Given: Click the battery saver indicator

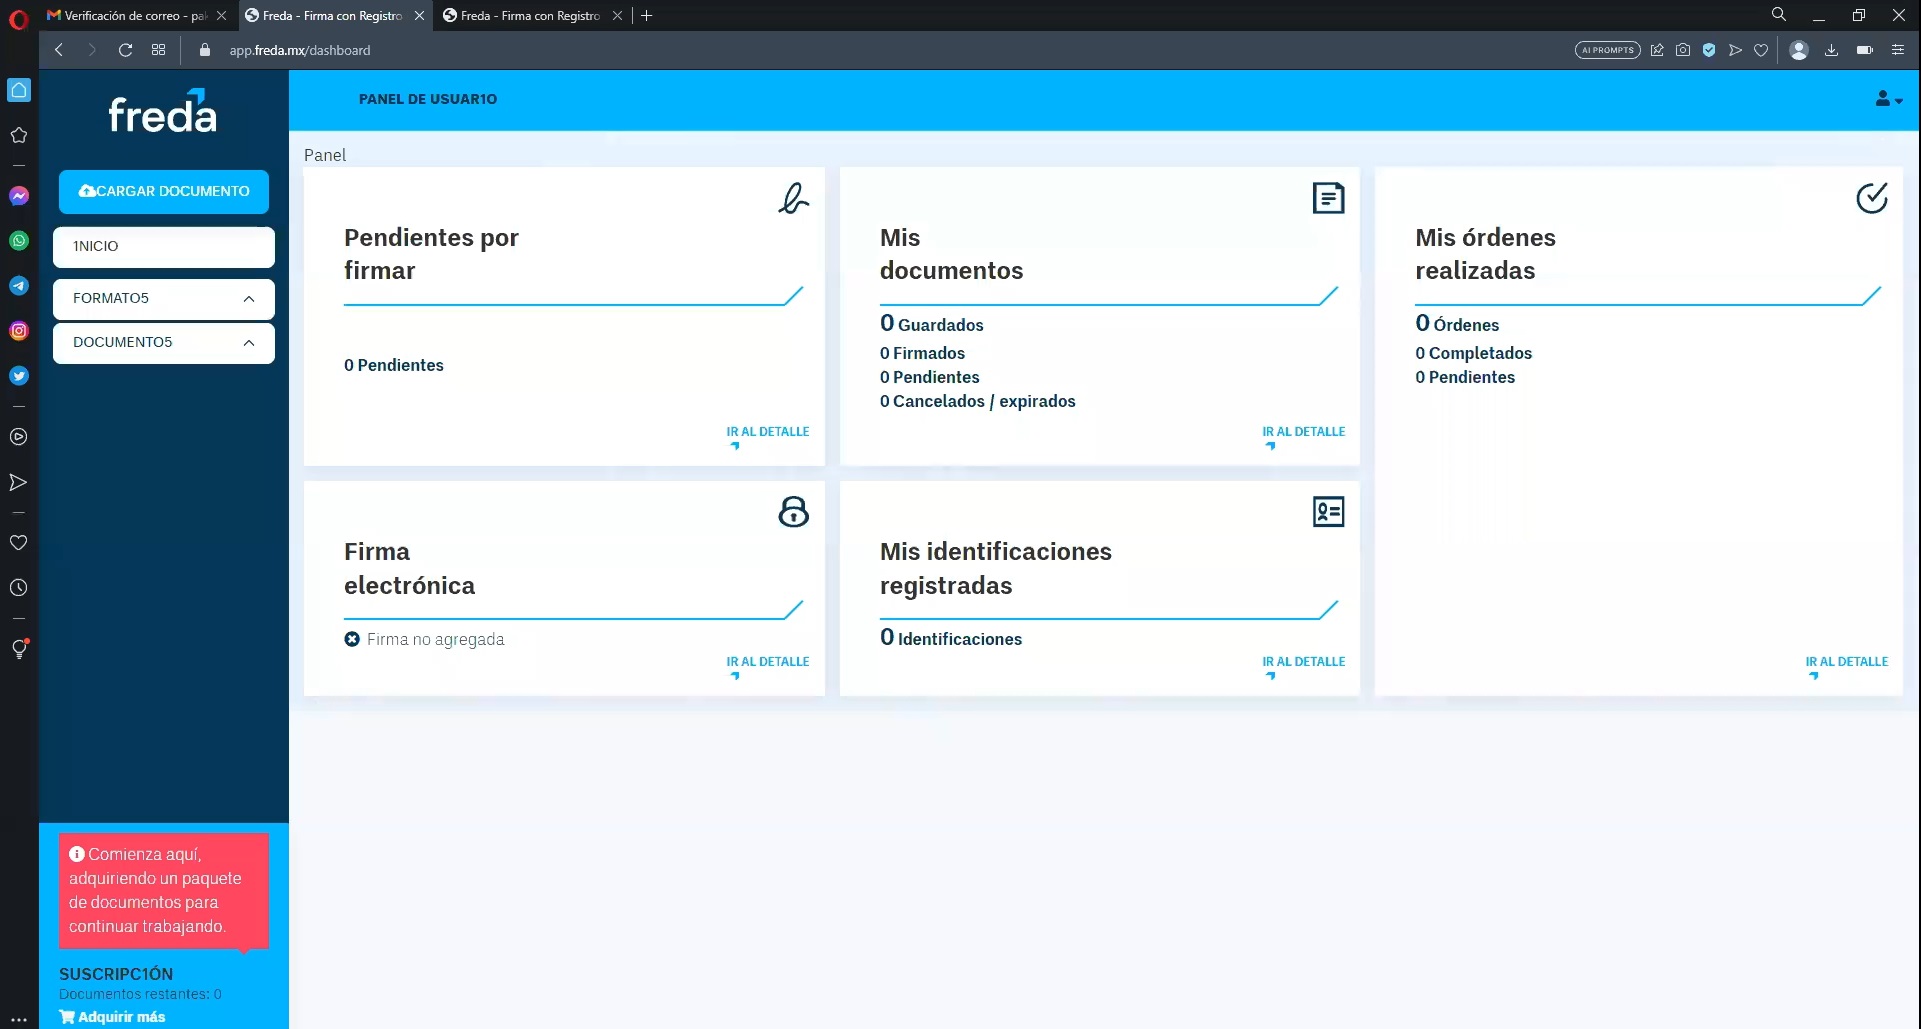Looking at the screenshot, I should [x=1864, y=50].
